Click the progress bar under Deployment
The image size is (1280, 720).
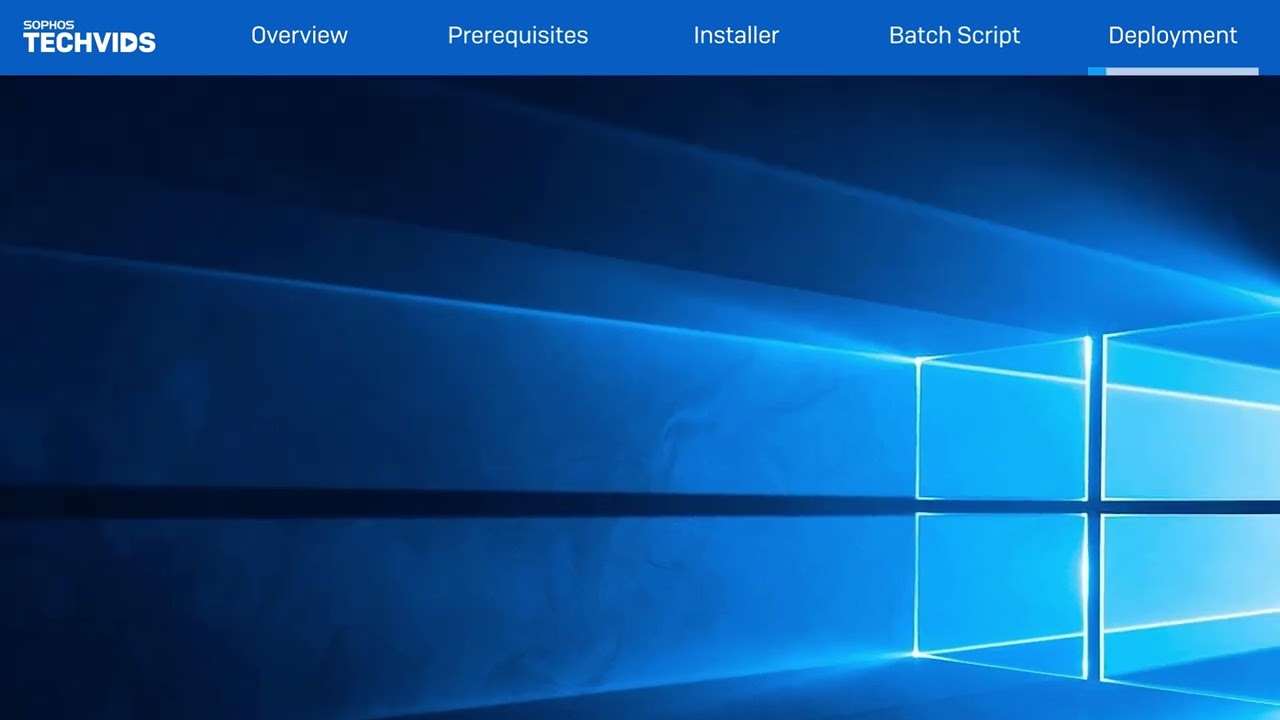pyautogui.click(x=1173, y=71)
